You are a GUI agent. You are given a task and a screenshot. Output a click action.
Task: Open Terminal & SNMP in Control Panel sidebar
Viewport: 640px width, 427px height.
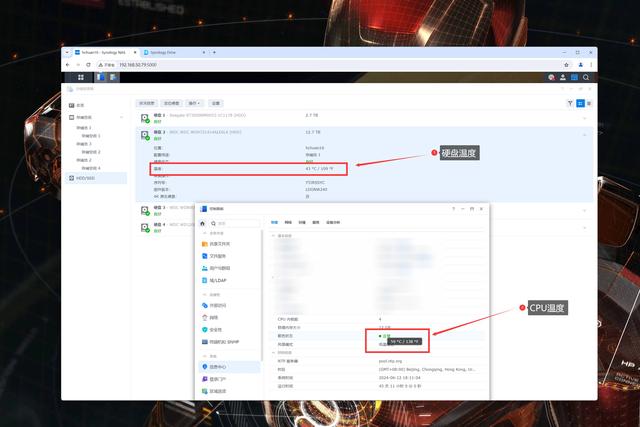[220, 342]
